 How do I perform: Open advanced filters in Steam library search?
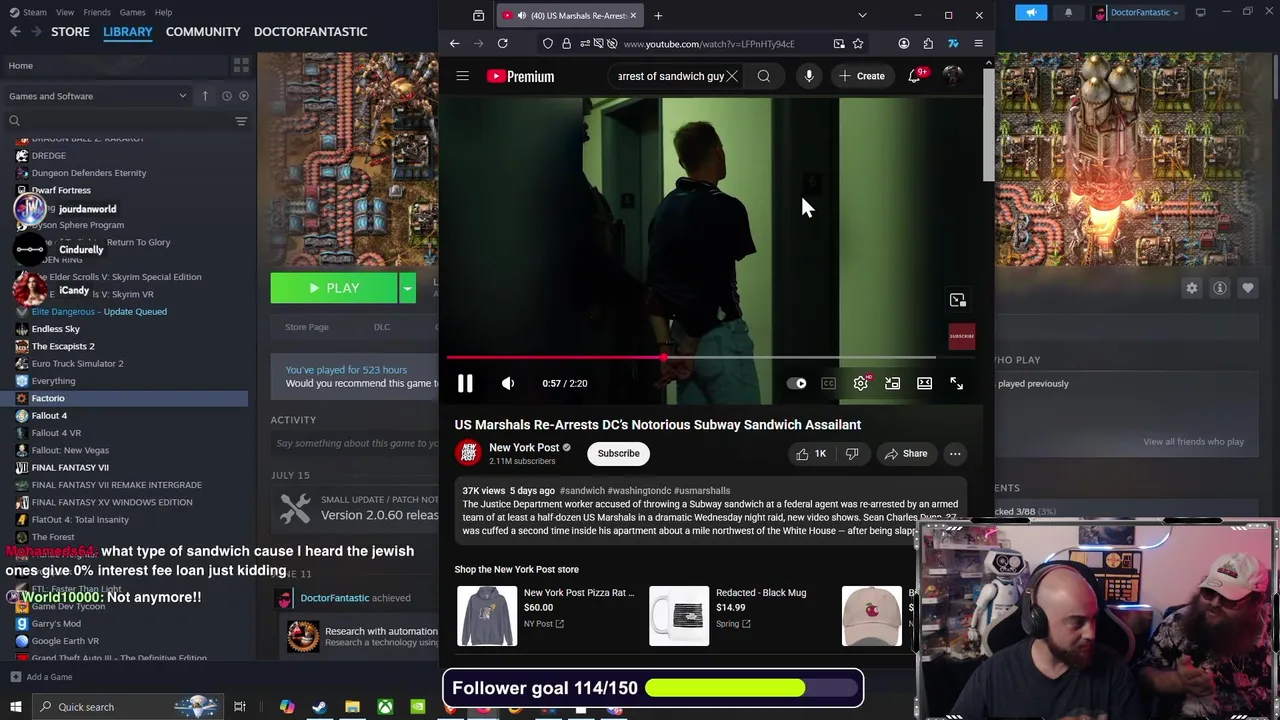[241, 121]
